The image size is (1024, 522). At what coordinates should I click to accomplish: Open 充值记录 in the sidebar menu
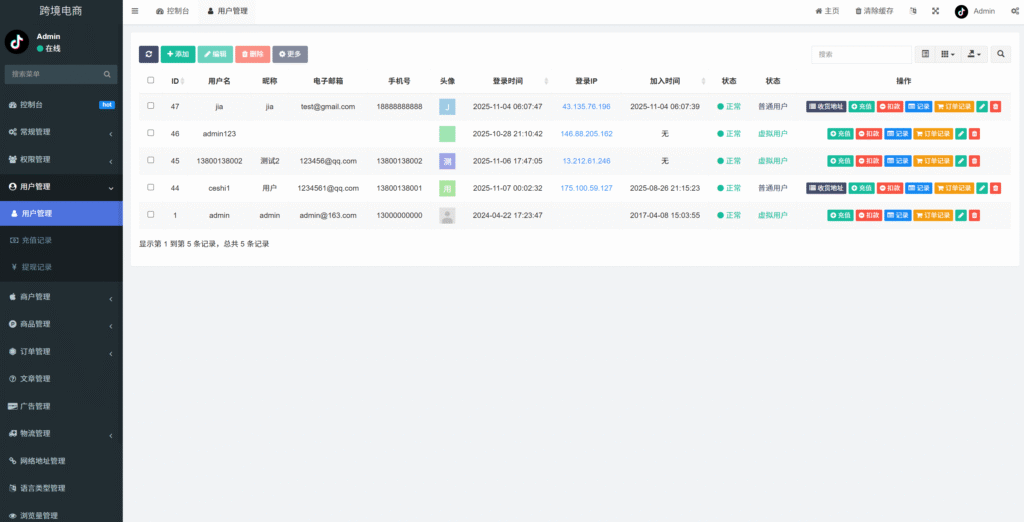(61, 240)
